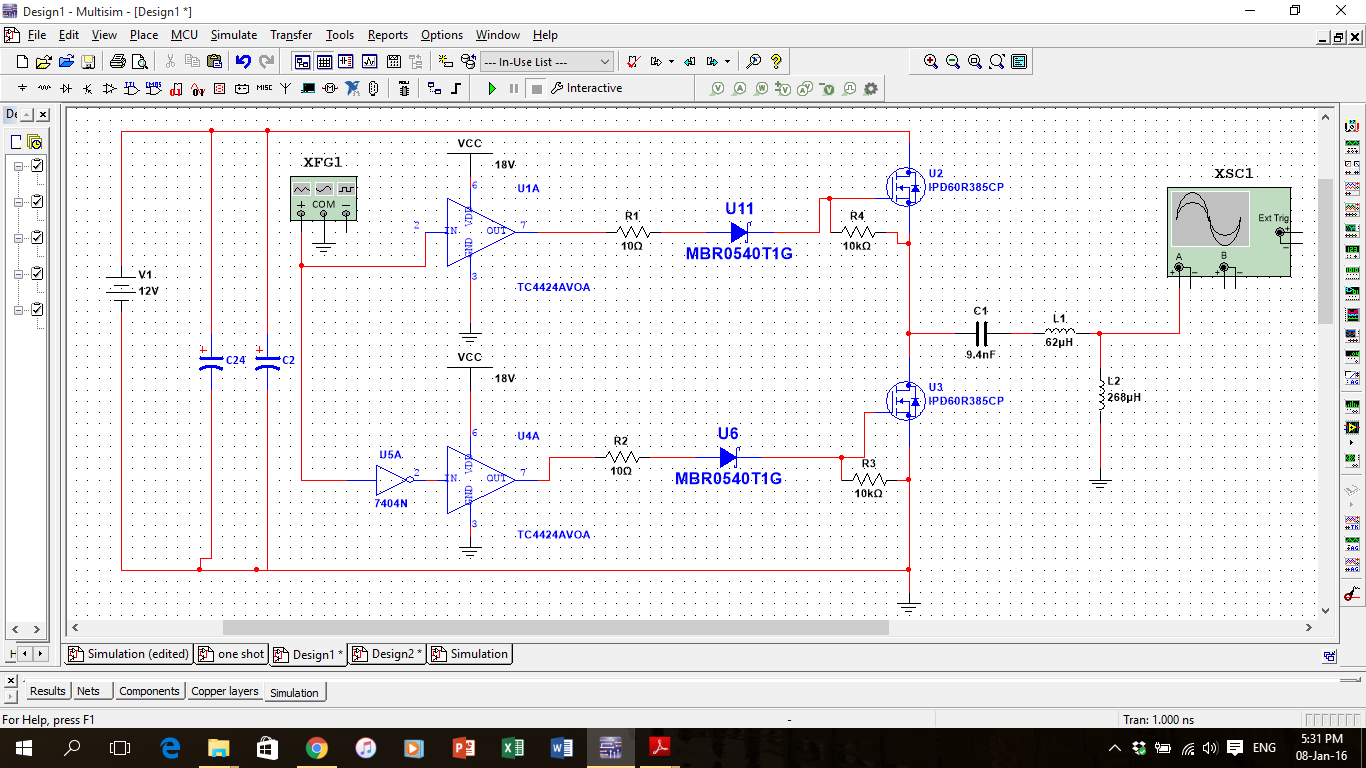This screenshot has height=768, width=1366.
Task: Open the CMOS components group
Action: (154, 88)
